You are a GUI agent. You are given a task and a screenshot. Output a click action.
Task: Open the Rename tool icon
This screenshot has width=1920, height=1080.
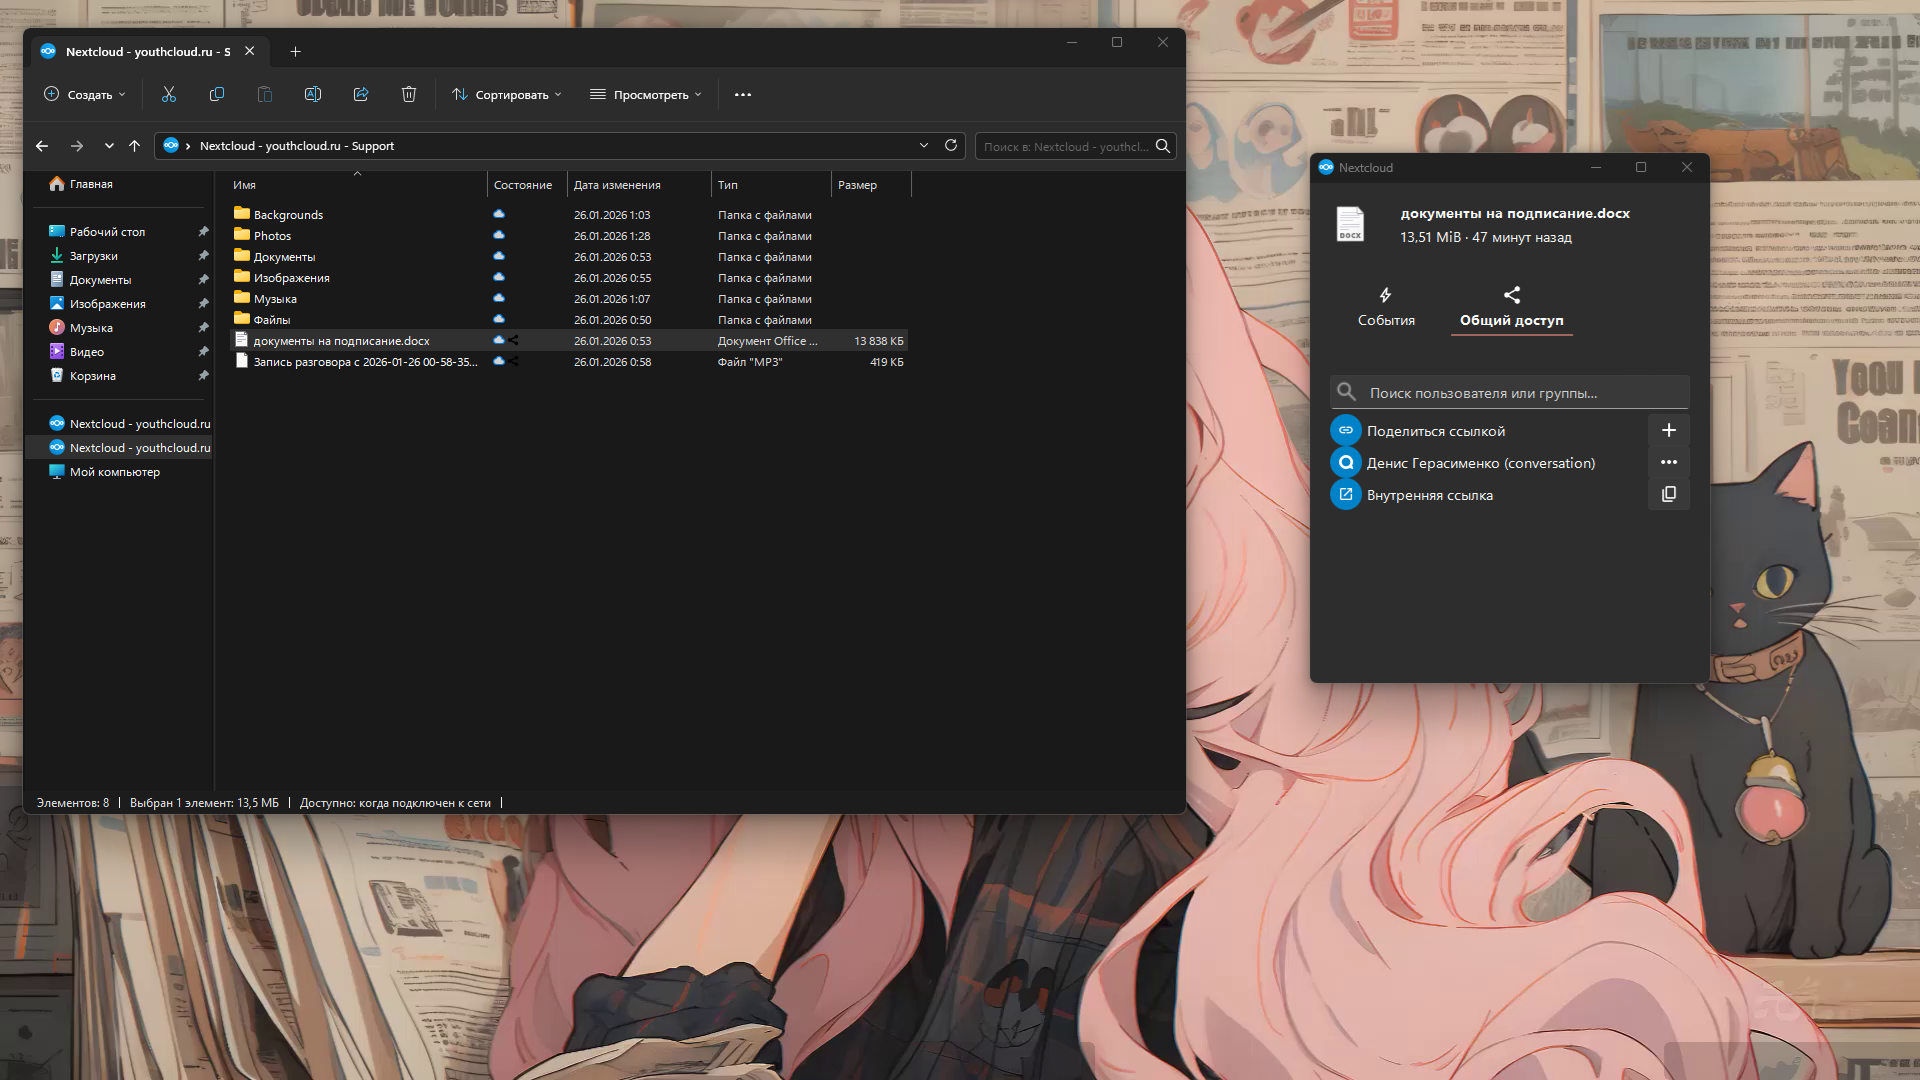pyautogui.click(x=313, y=94)
